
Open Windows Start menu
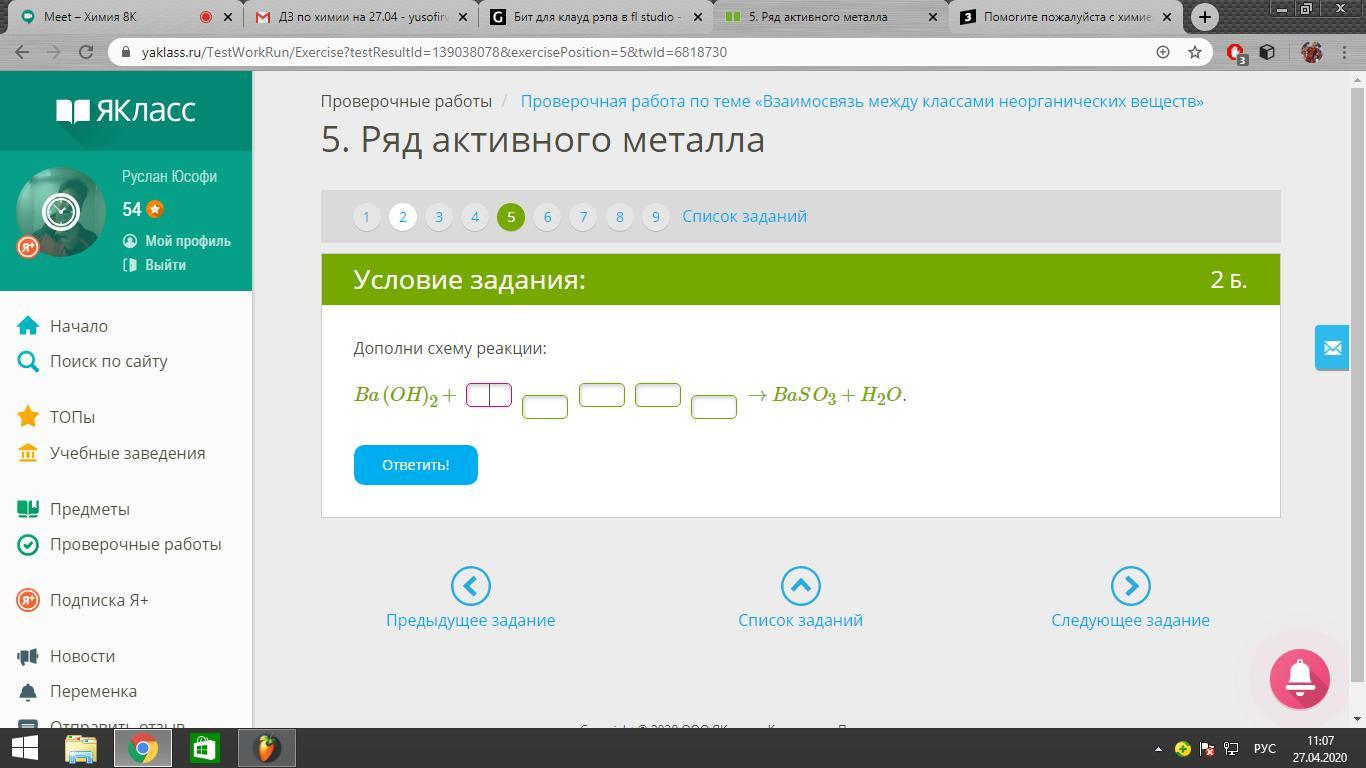[x=24, y=748]
